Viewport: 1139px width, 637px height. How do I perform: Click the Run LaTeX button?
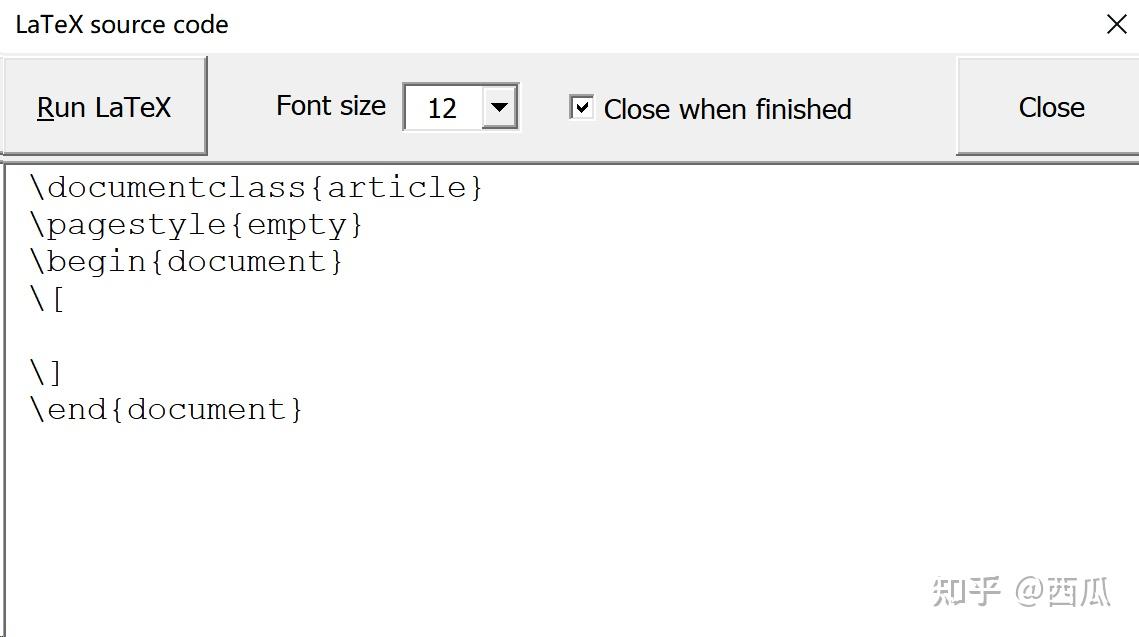[x=104, y=106]
